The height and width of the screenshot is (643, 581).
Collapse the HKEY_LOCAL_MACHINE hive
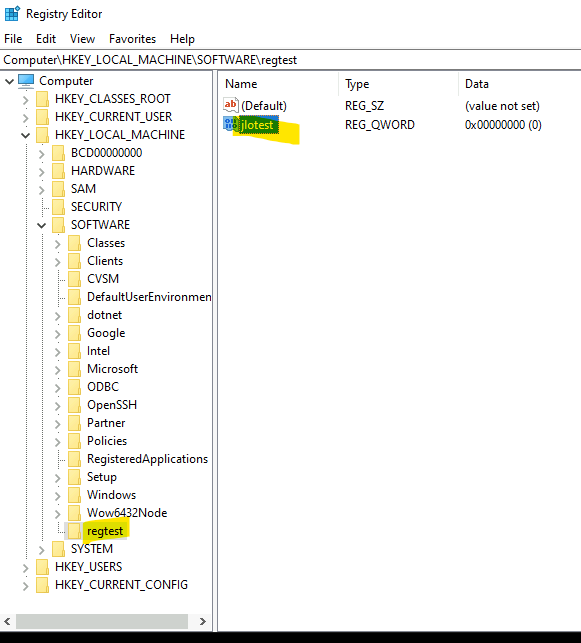tap(25, 135)
